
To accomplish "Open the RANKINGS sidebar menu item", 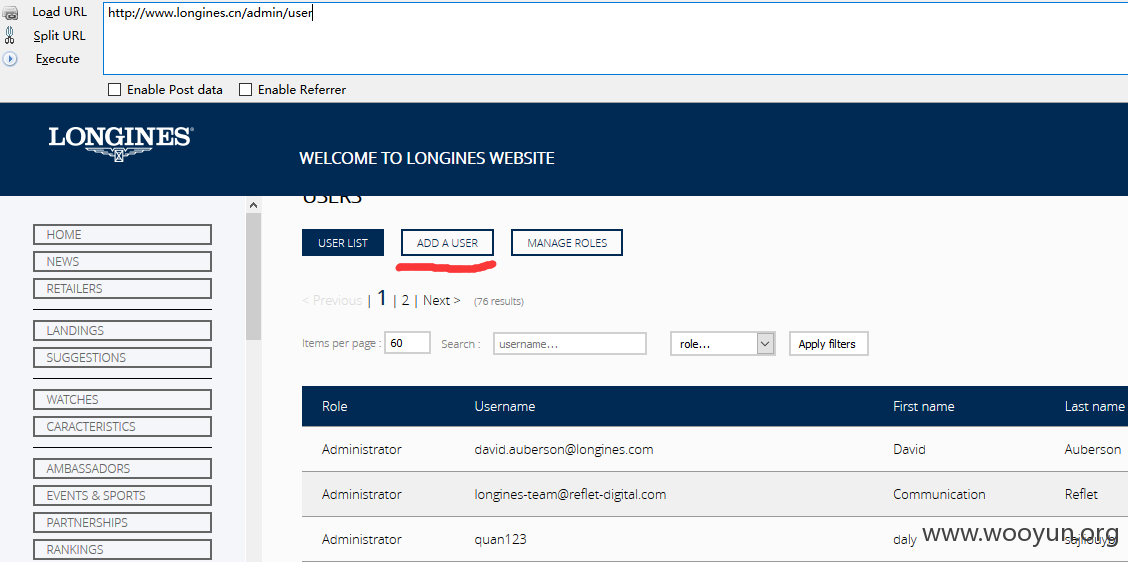I will (x=122, y=549).
